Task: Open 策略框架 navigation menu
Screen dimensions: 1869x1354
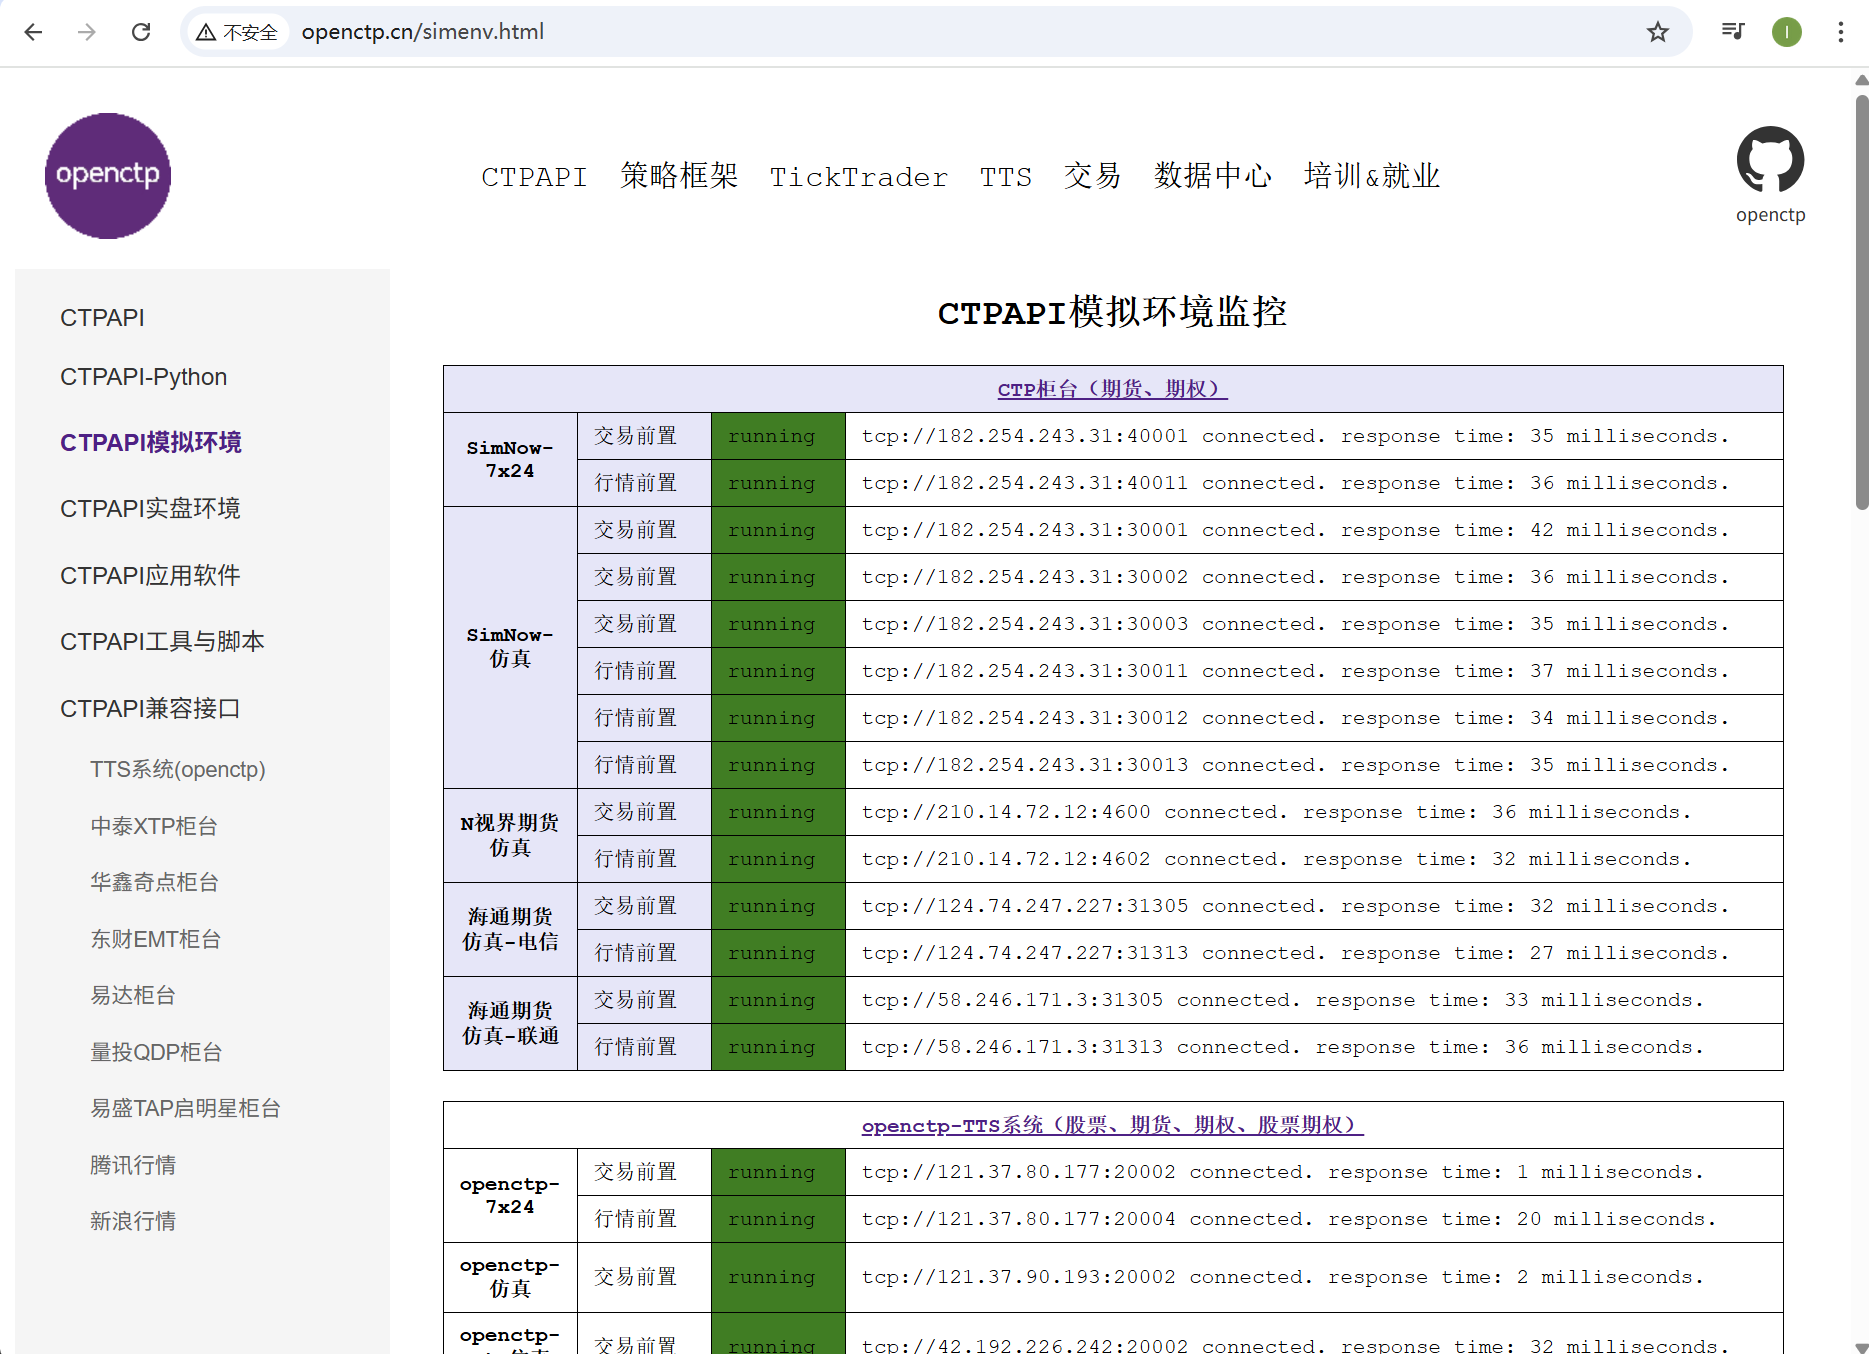Action: pyautogui.click(x=679, y=176)
